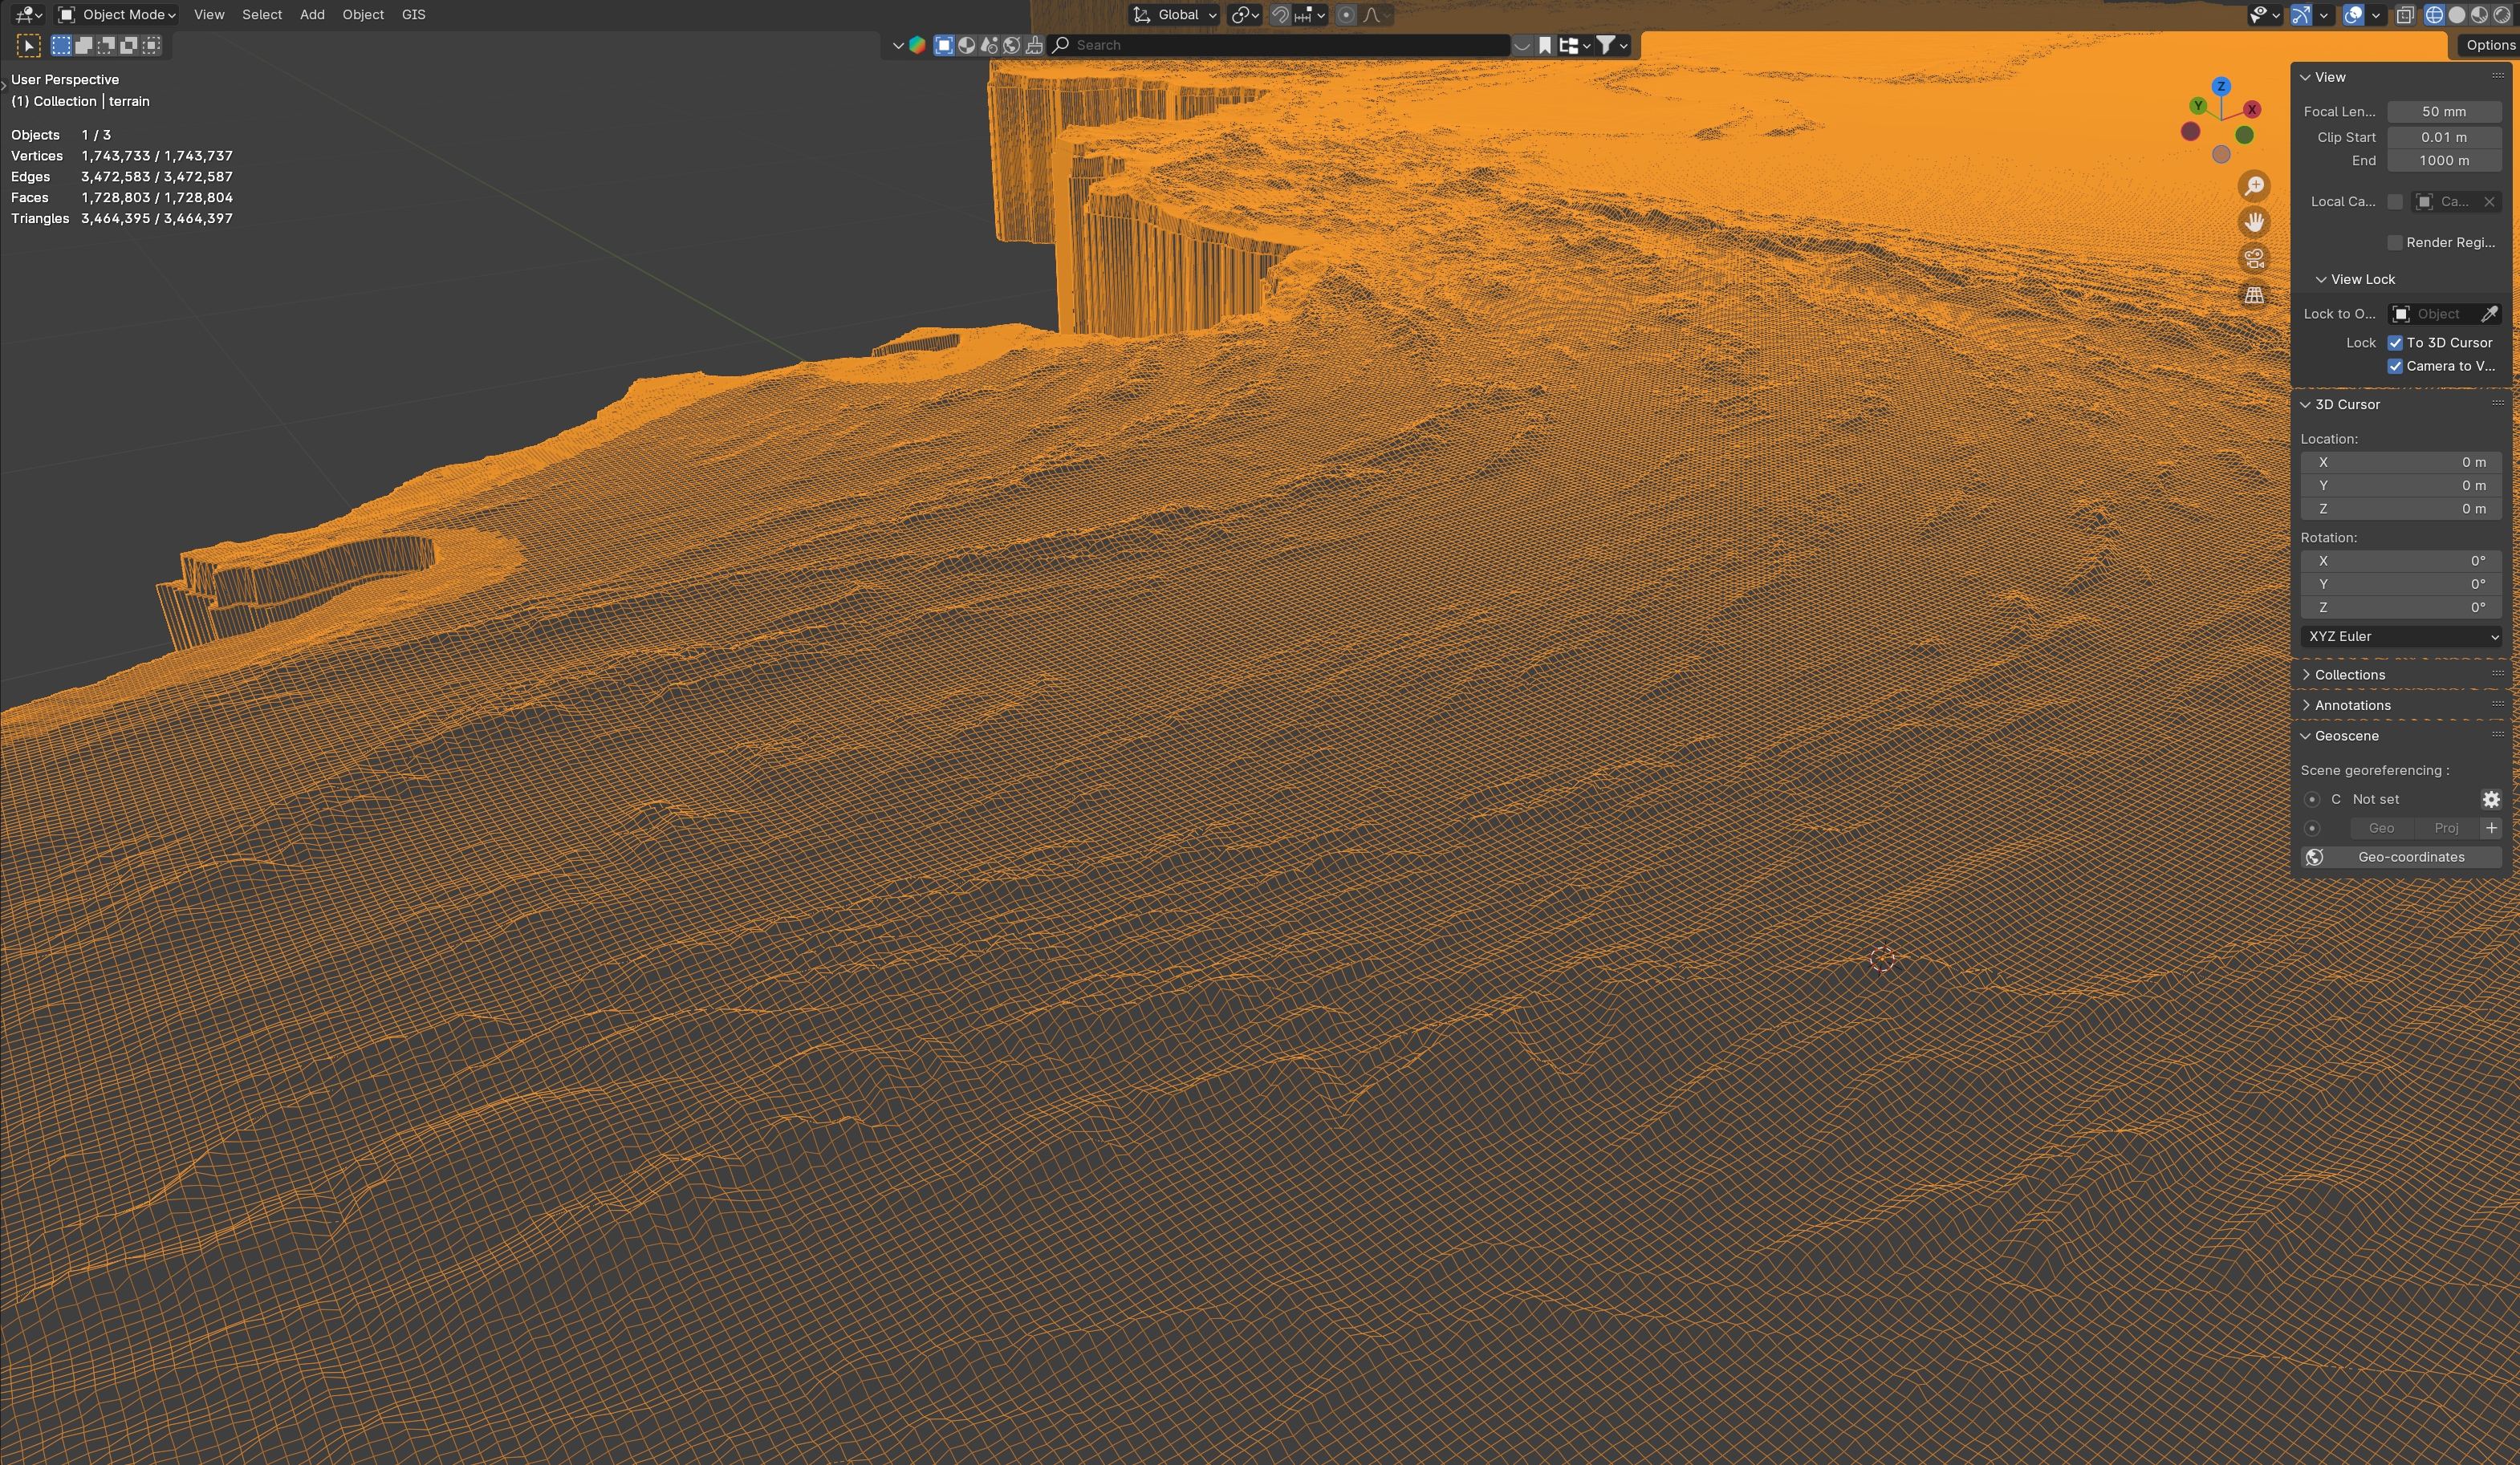Uncheck Lock To 3D Cursor

(2395, 343)
